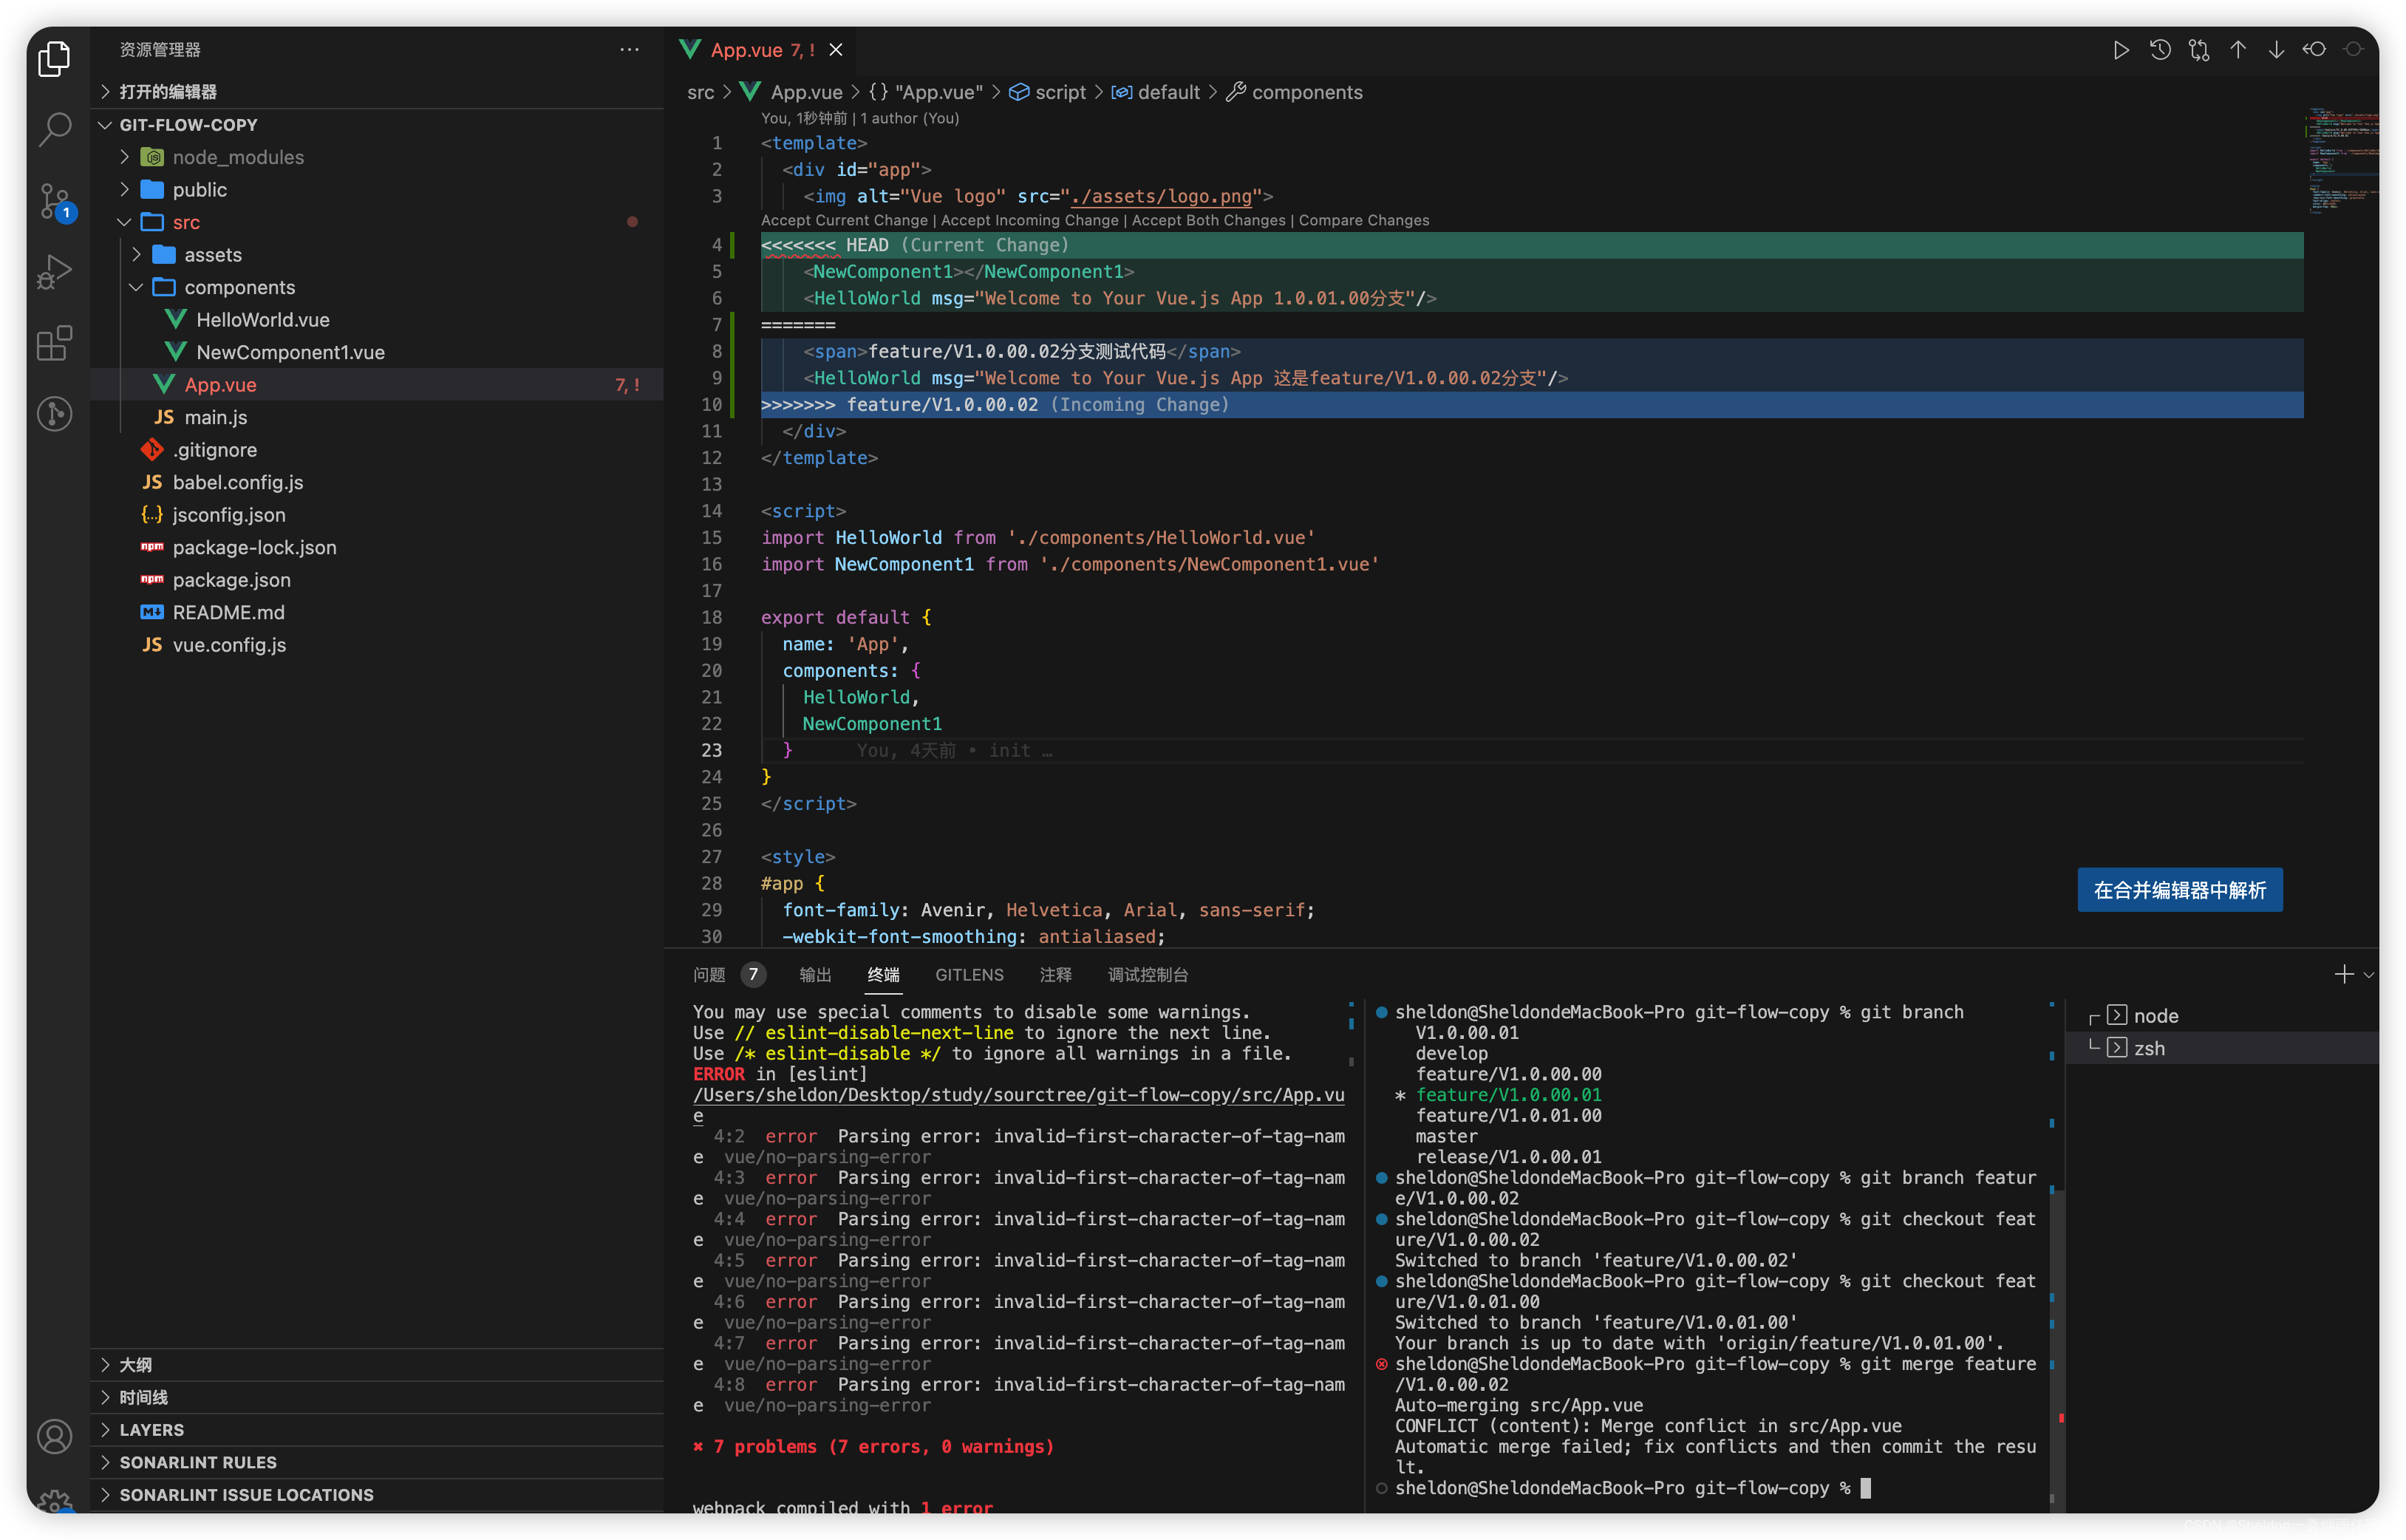Switch to the 终端 terminal tab

[x=883, y=974]
